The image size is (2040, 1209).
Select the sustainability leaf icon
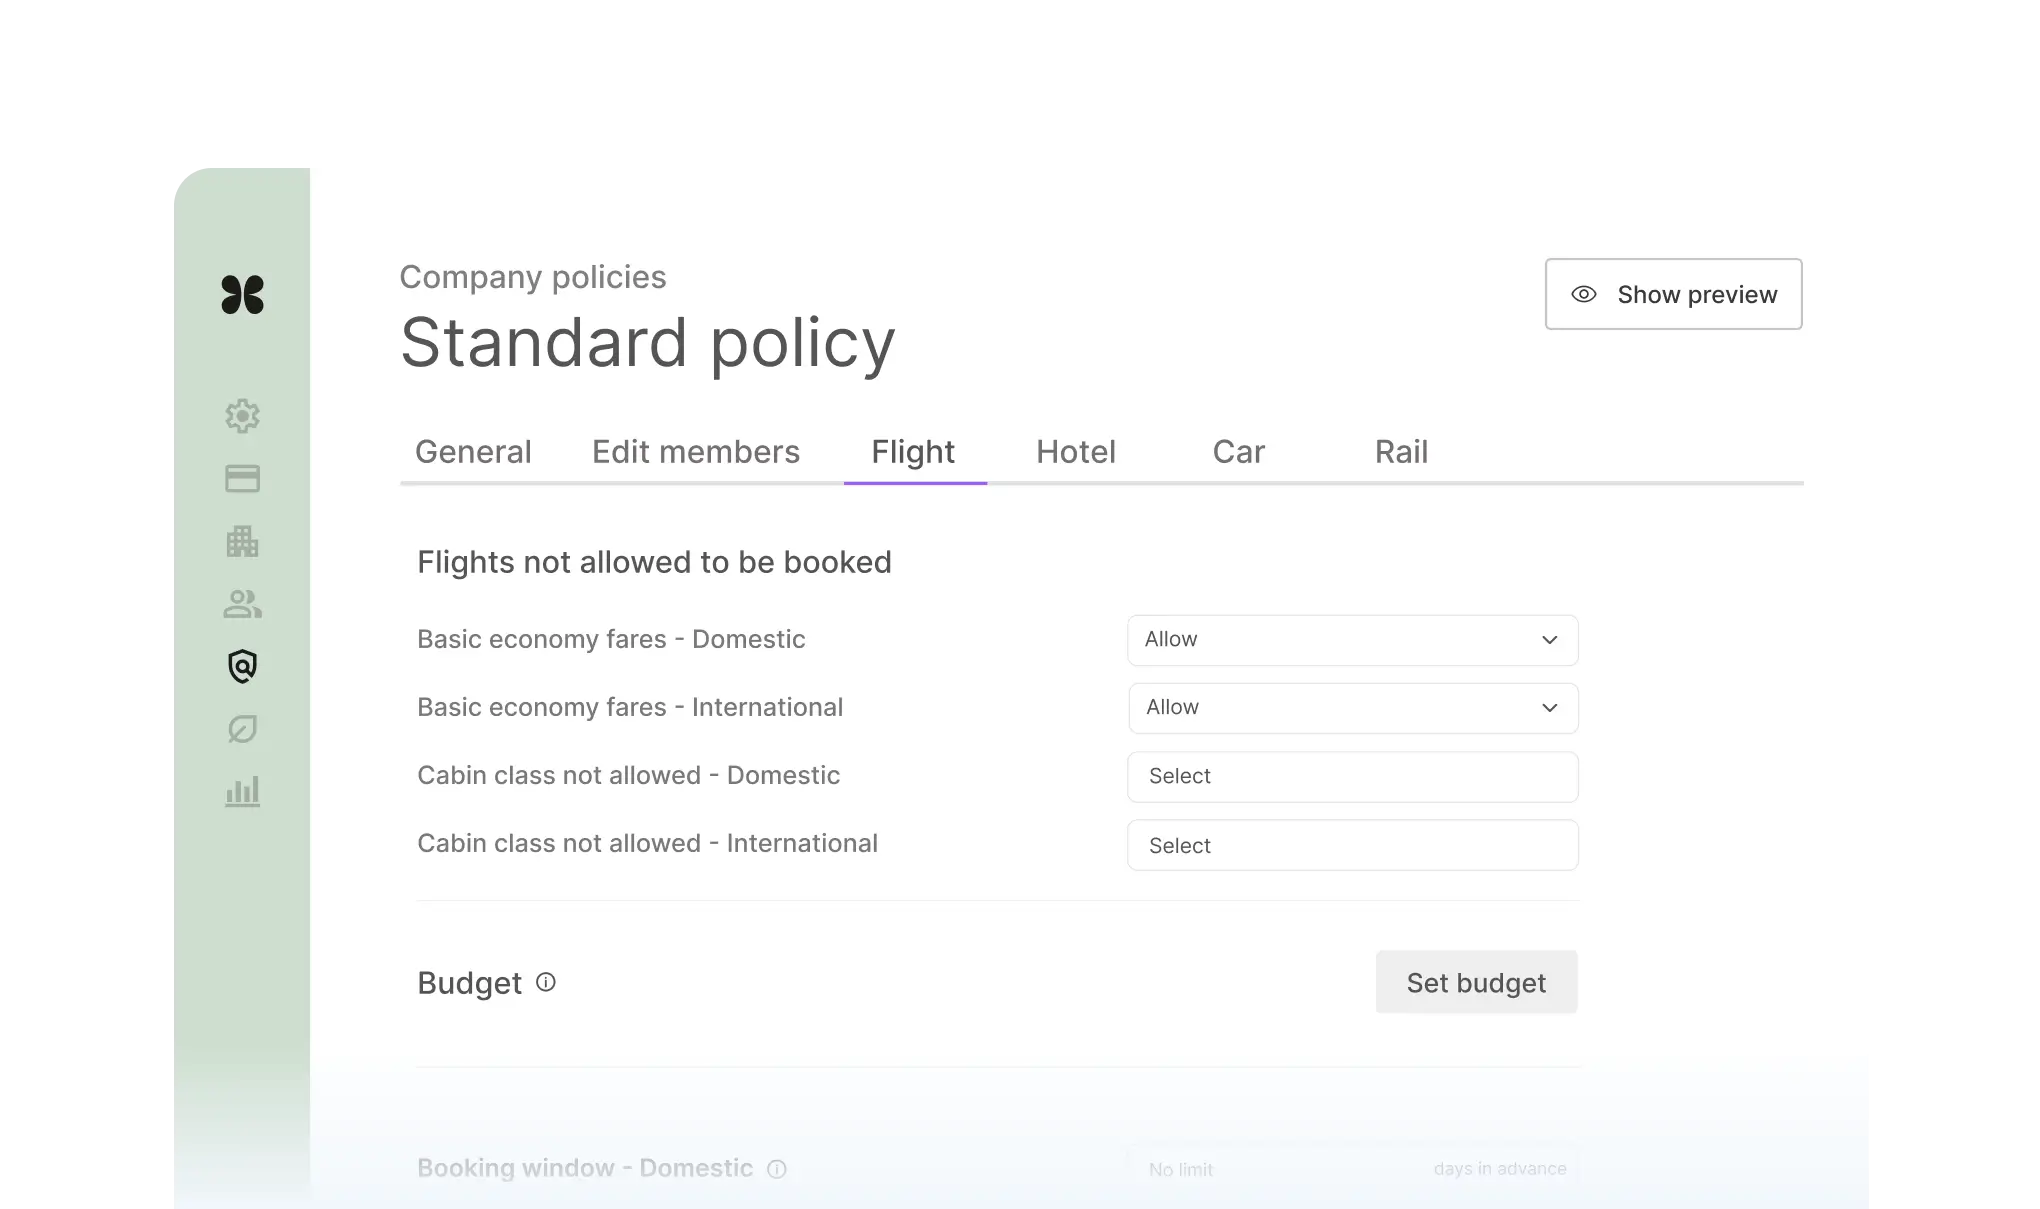click(x=242, y=729)
